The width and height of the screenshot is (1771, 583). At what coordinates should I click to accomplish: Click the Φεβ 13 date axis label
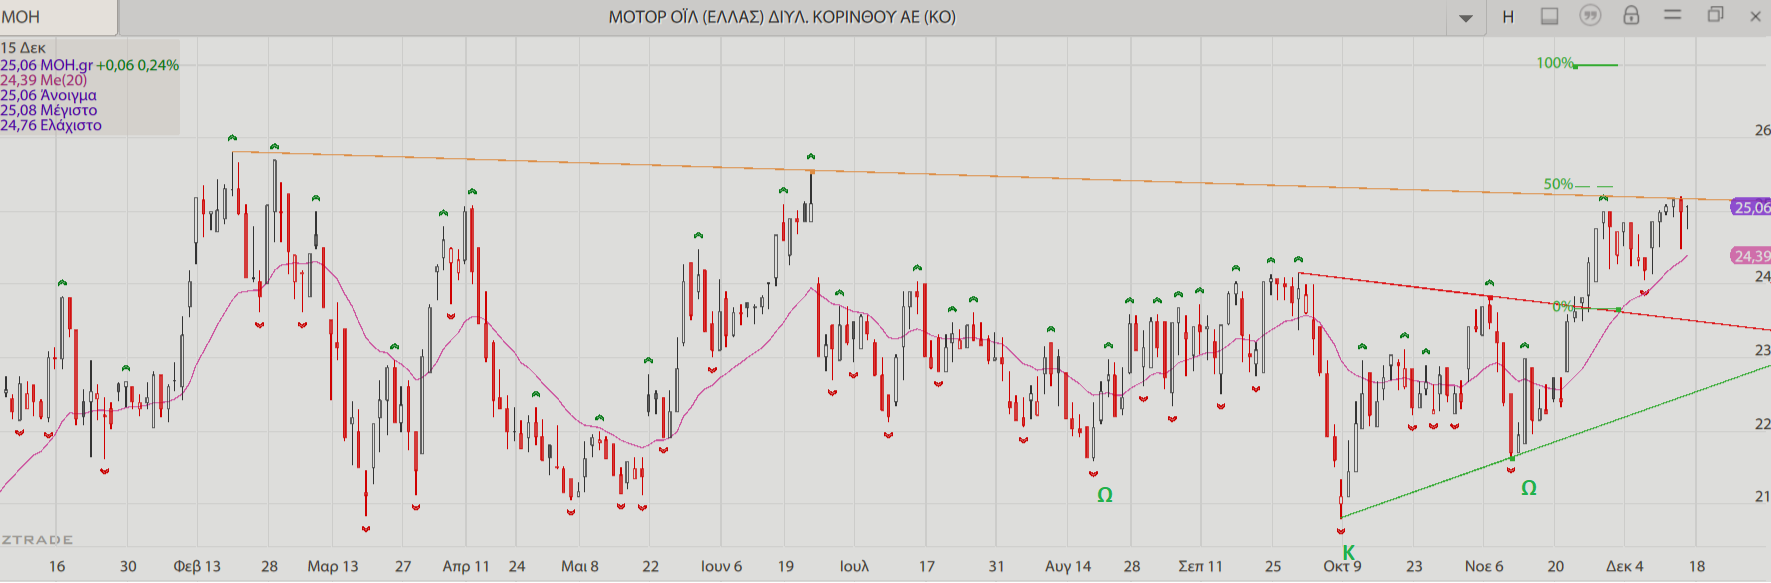click(197, 566)
